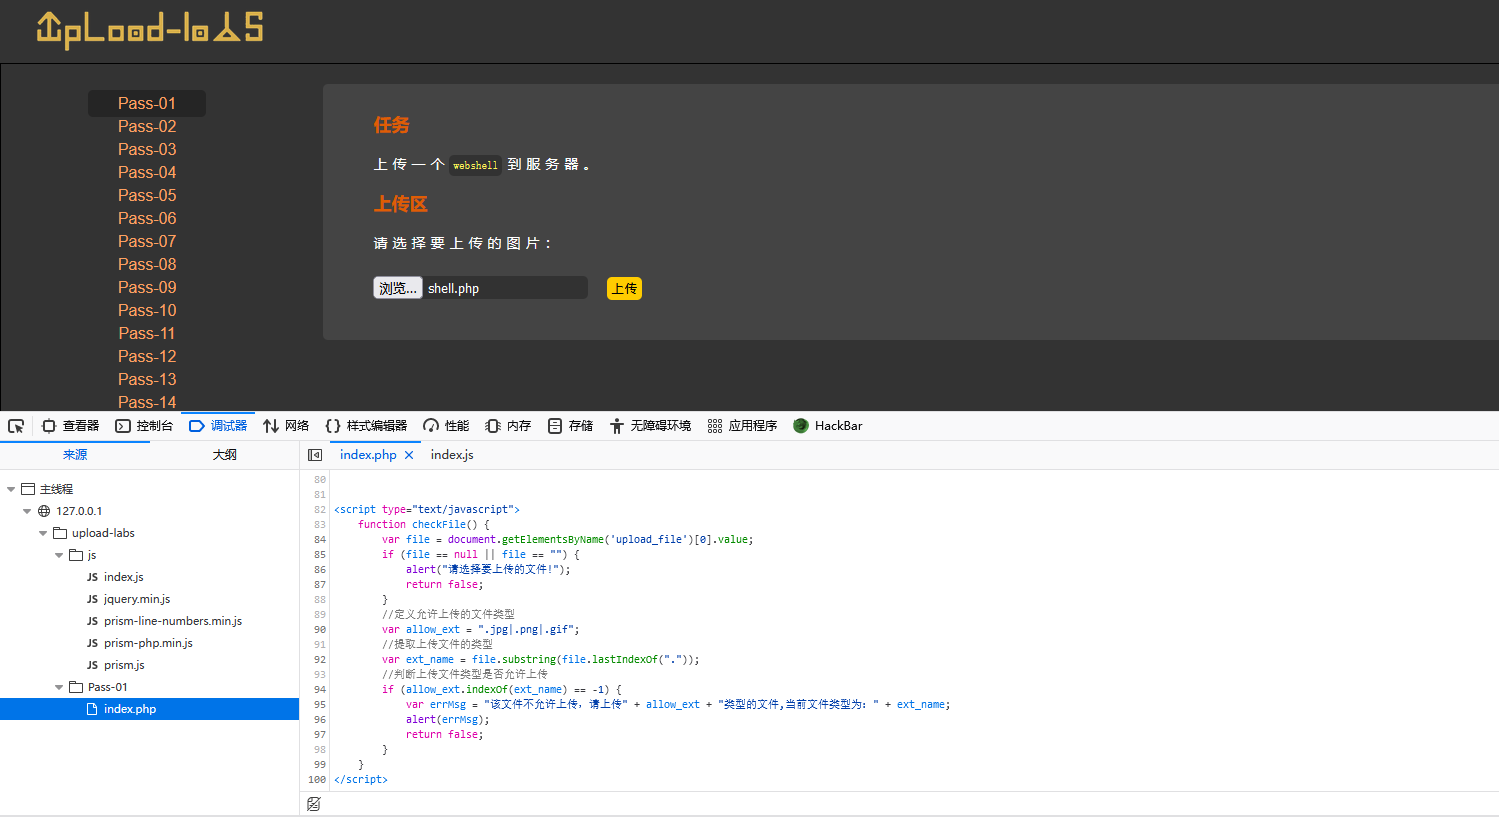Click line number 94 in the editor gutter
1499x817 pixels.
coord(320,690)
